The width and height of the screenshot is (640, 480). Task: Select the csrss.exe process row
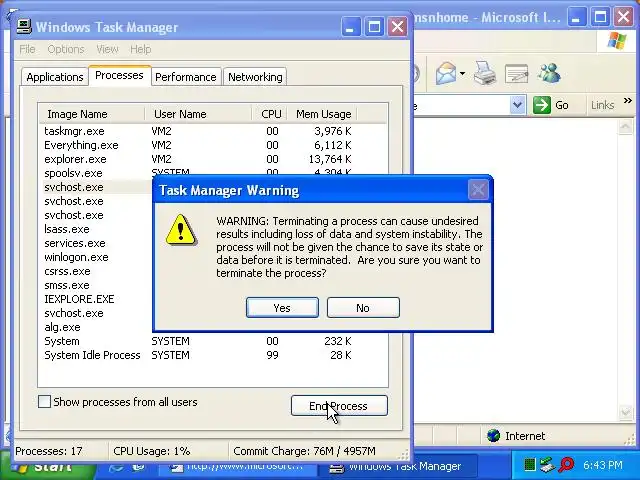pyautogui.click(x=97, y=271)
